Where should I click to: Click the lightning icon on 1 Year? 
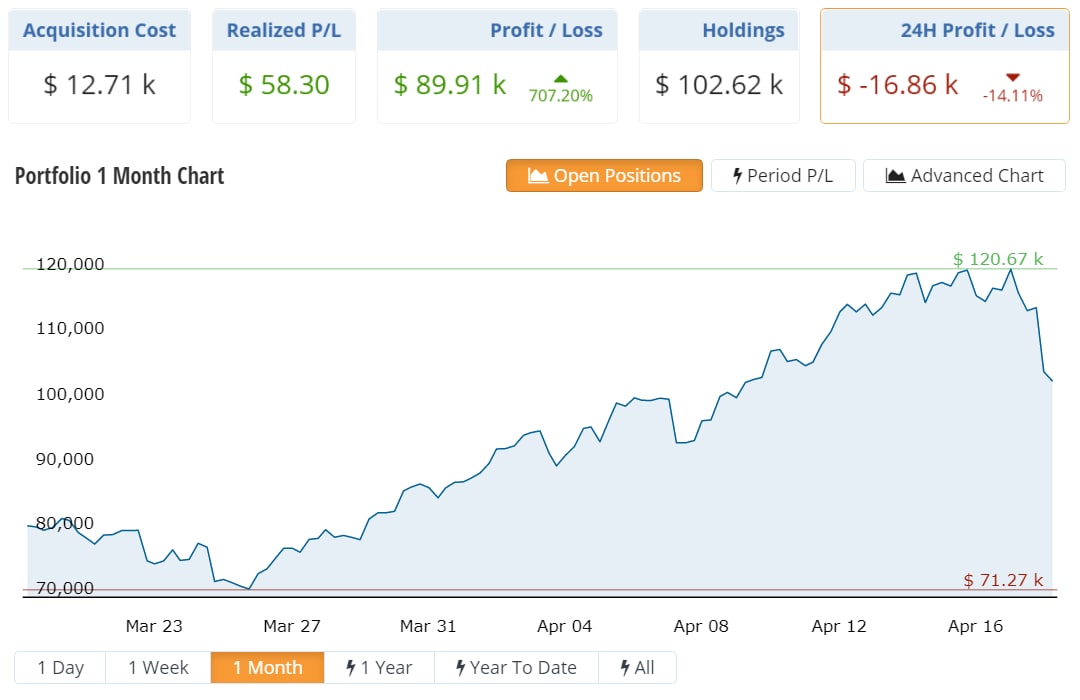tap(351, 667)
